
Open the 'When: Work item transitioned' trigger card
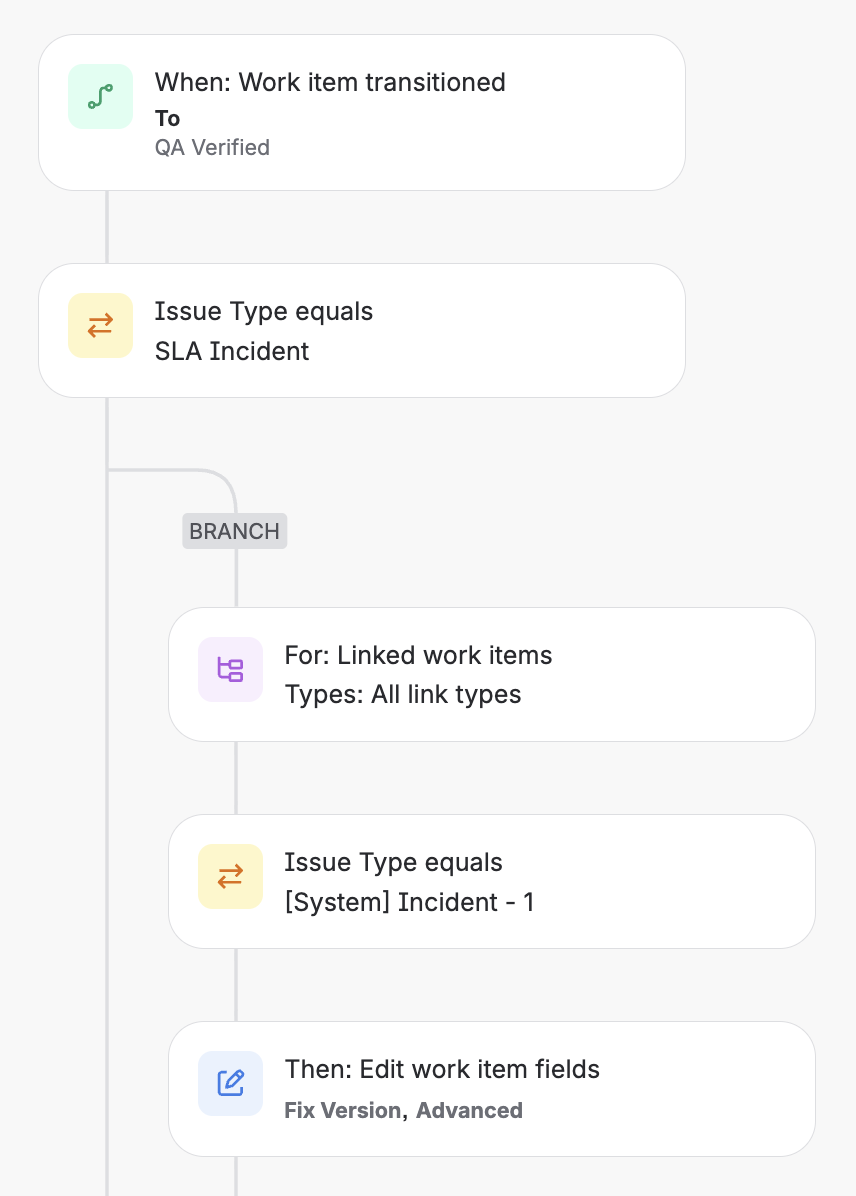pos(362,112)
